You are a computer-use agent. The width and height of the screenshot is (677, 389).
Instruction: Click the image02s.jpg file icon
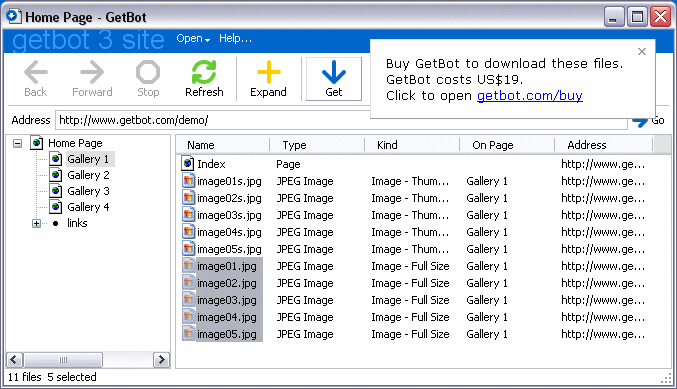[x=188, y=198]
